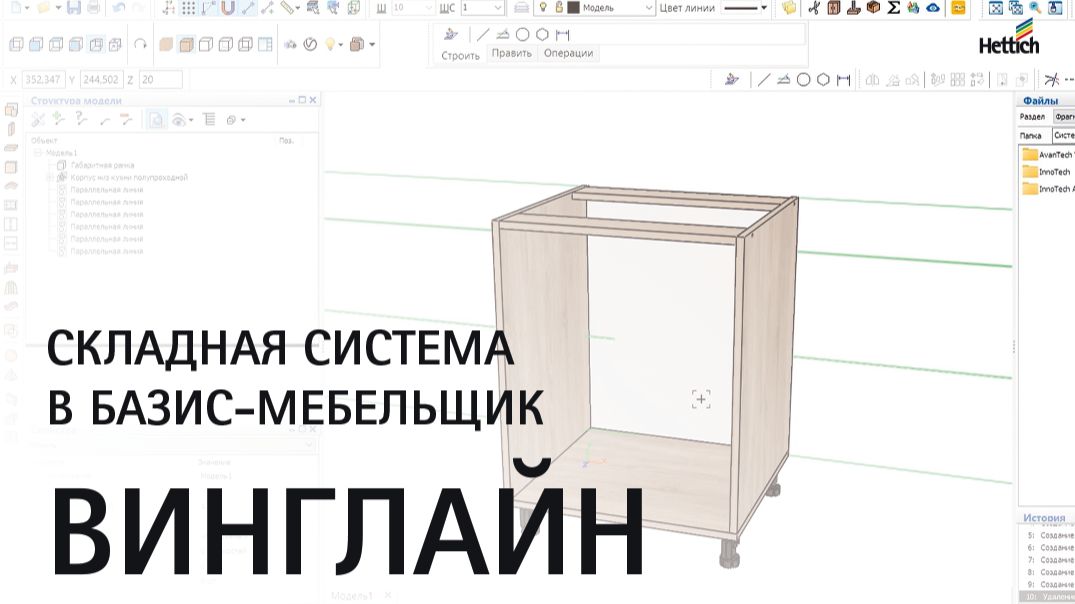Click the camera icon beside render icon
1075x604 pixels.
[x=291, y=45]
